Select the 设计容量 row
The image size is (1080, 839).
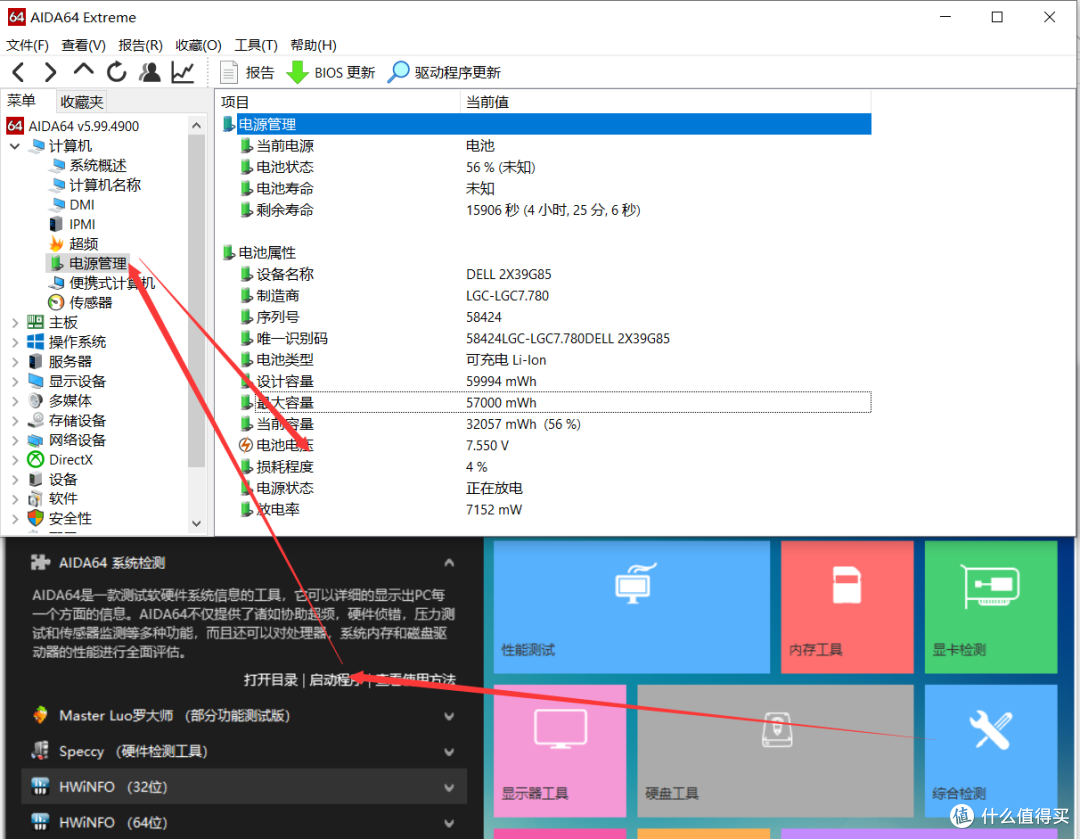[546, 382]
